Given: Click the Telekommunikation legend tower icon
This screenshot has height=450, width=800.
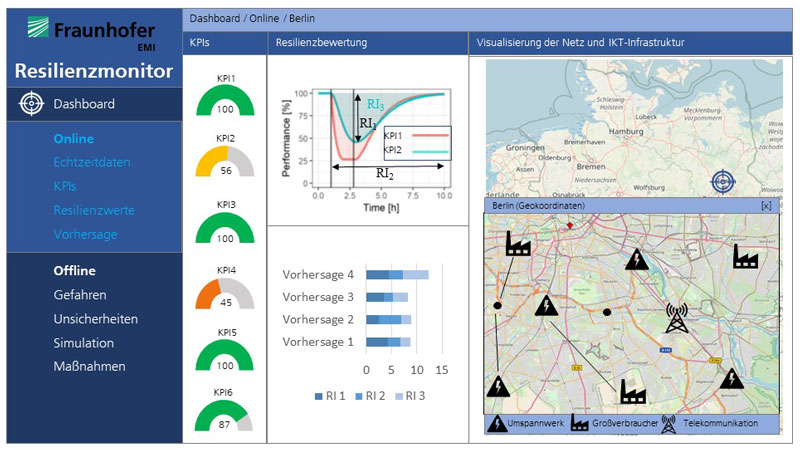Looking at the screenshot, I should tap(669, 423).
